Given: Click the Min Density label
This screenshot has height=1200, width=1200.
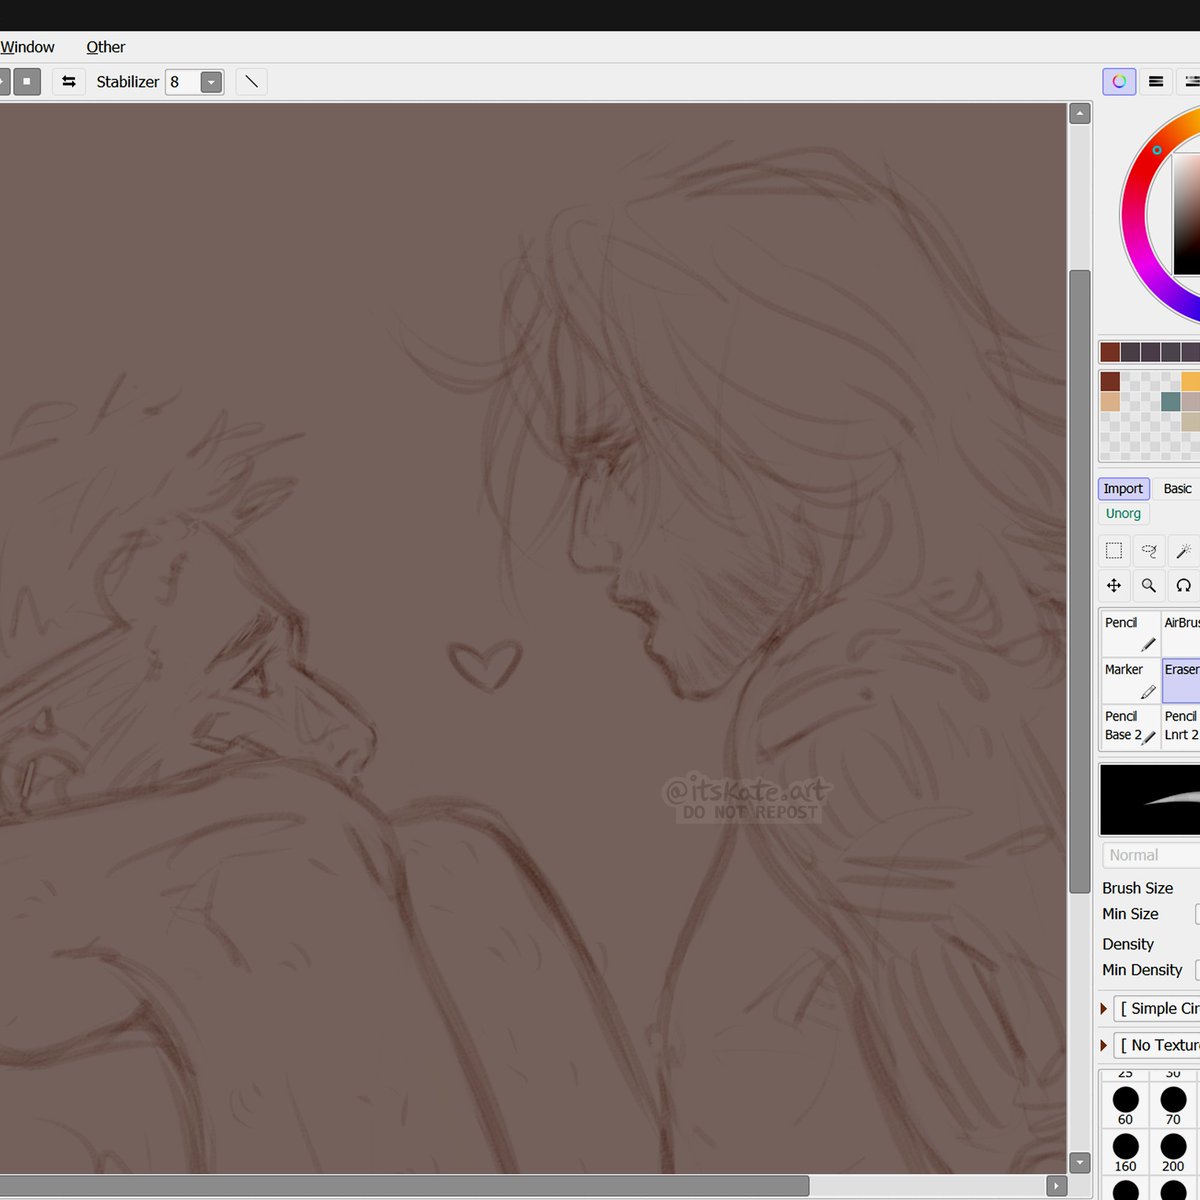Looking at the screenshot, I should coord(1142,970).
